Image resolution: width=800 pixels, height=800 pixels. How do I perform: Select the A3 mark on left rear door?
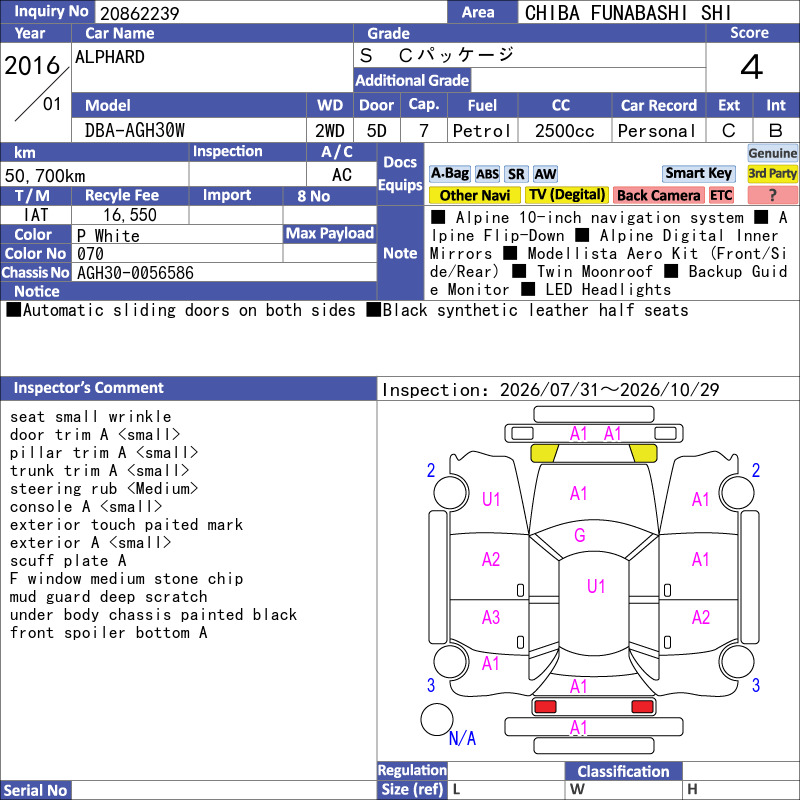click(x=491, y=617)
